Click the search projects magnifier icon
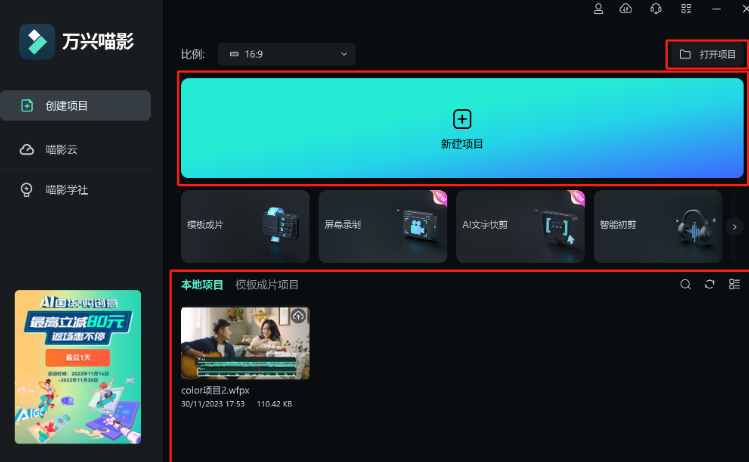 tap(685, 284)
